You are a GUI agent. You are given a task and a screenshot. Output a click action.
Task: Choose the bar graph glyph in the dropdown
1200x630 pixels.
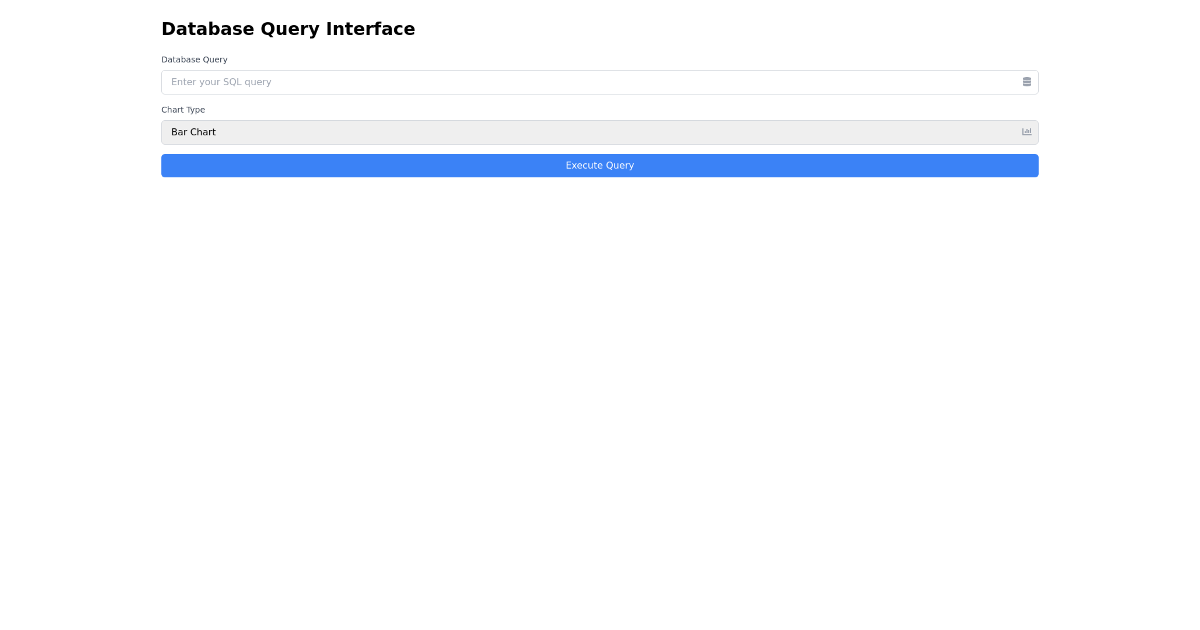pyautogui.click(x=1026, y=131)
